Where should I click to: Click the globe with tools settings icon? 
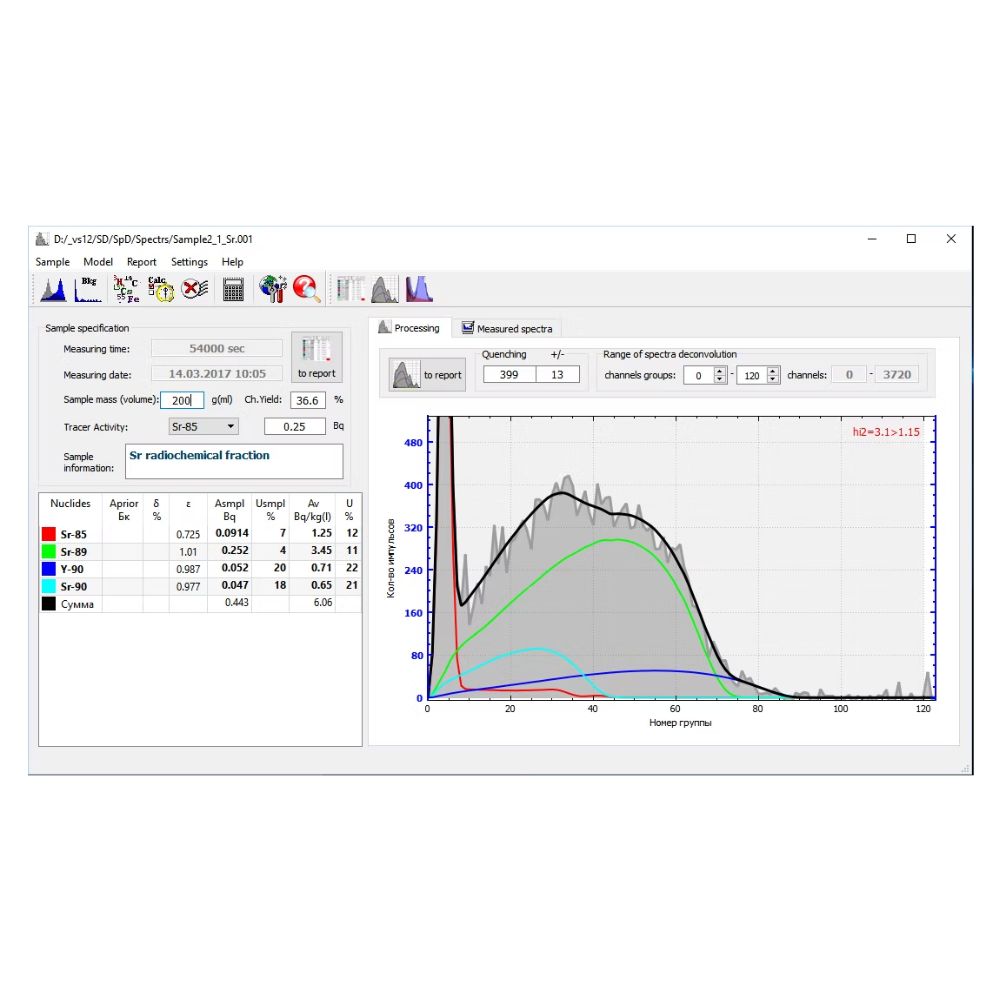coord(272,289)
